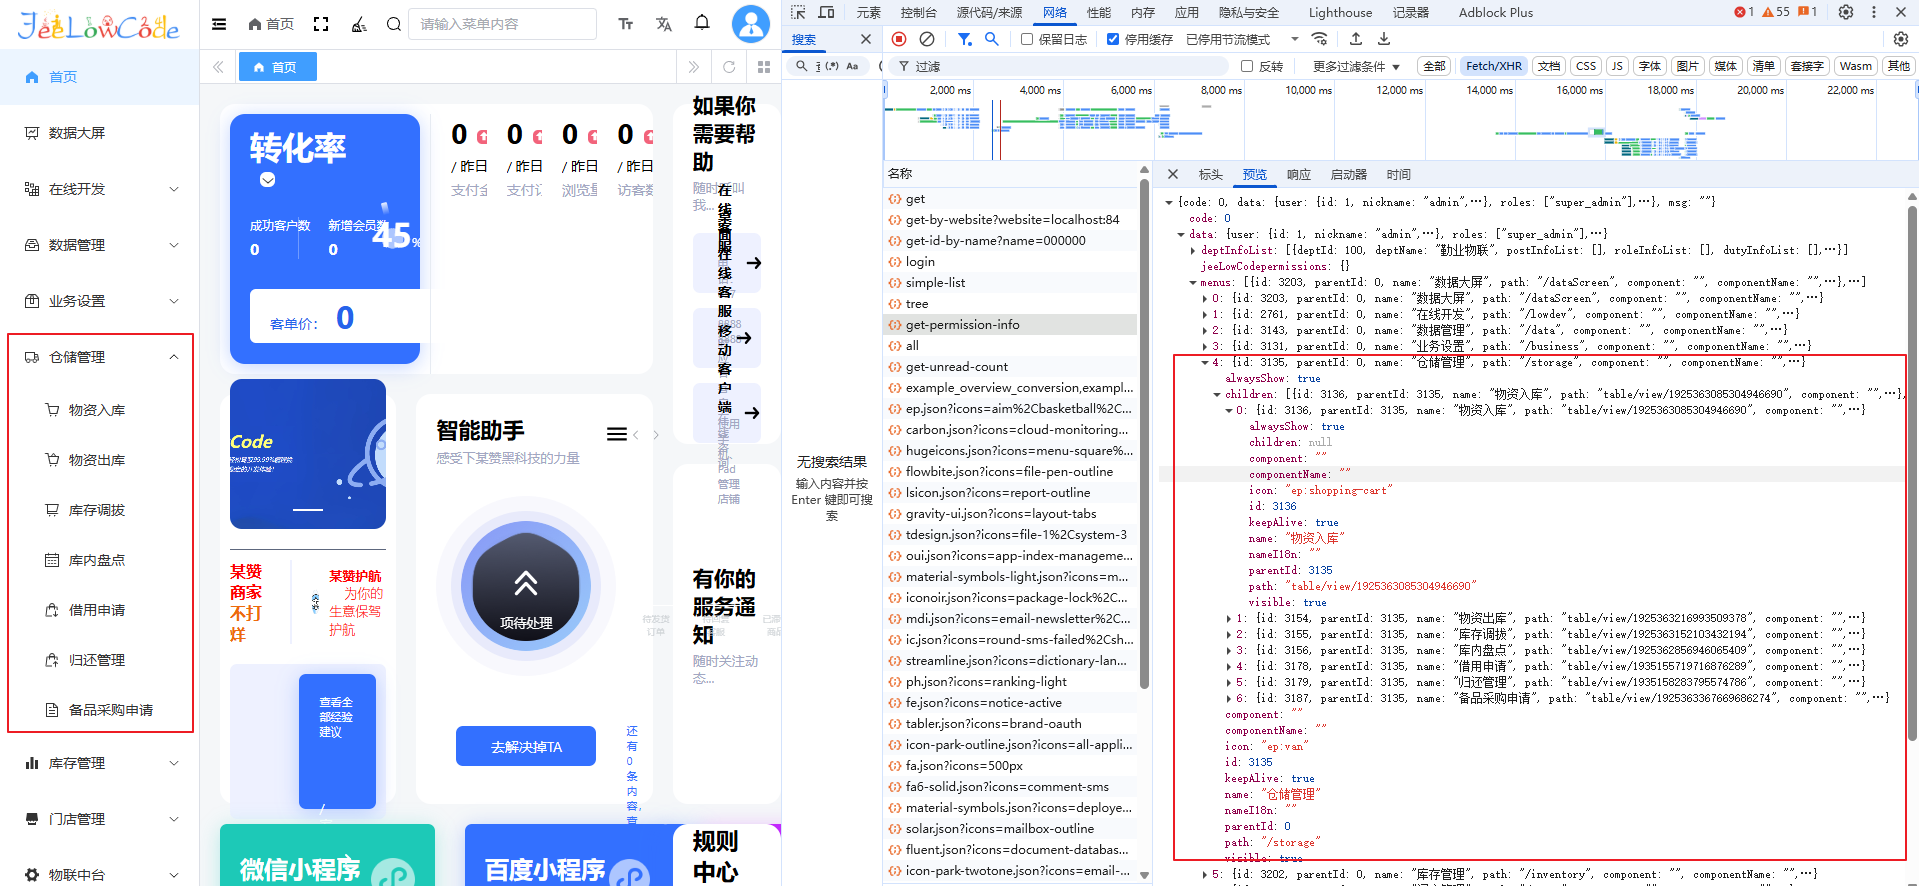Open the 响应 response tab

[1298, 175]
